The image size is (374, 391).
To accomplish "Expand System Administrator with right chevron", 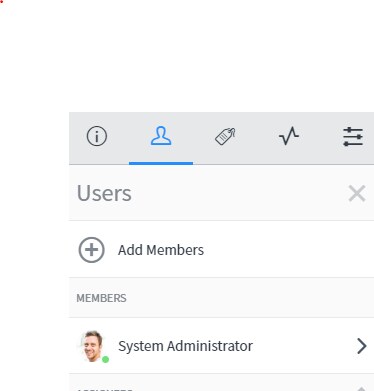I will [362, 346].
